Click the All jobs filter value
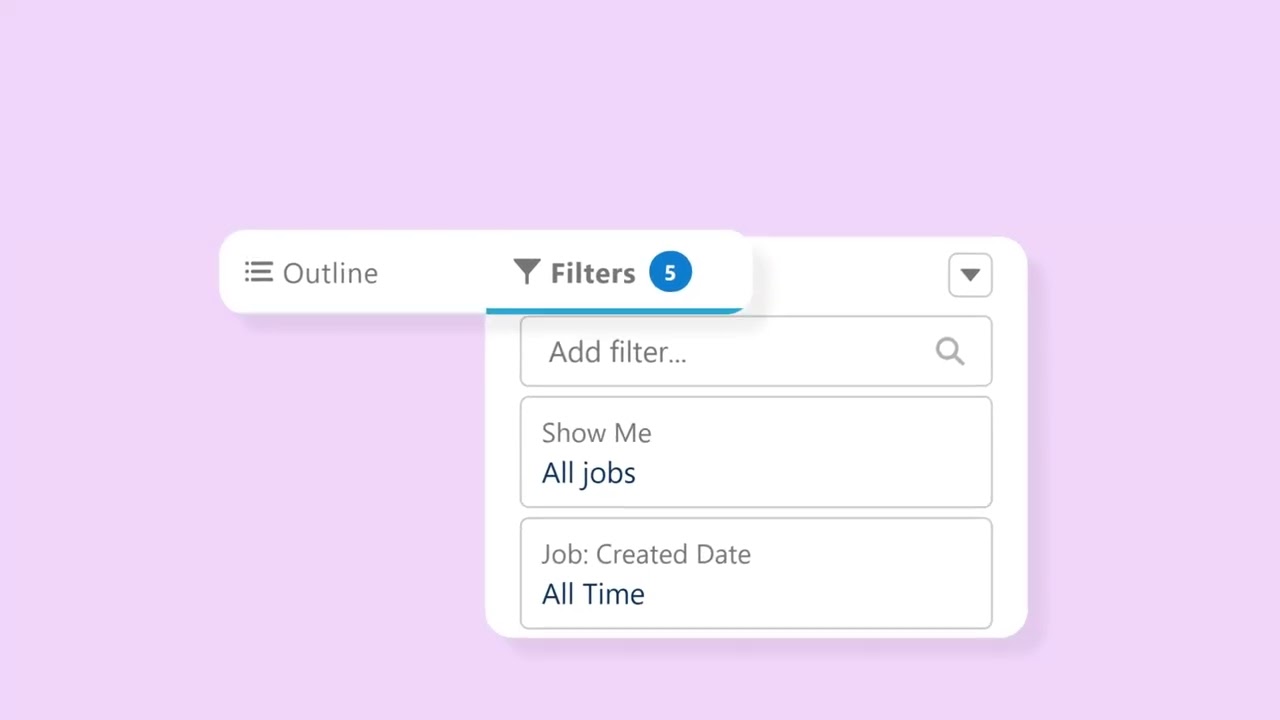The width and height of the screenshot is (1280, 720). pos(589,473)
